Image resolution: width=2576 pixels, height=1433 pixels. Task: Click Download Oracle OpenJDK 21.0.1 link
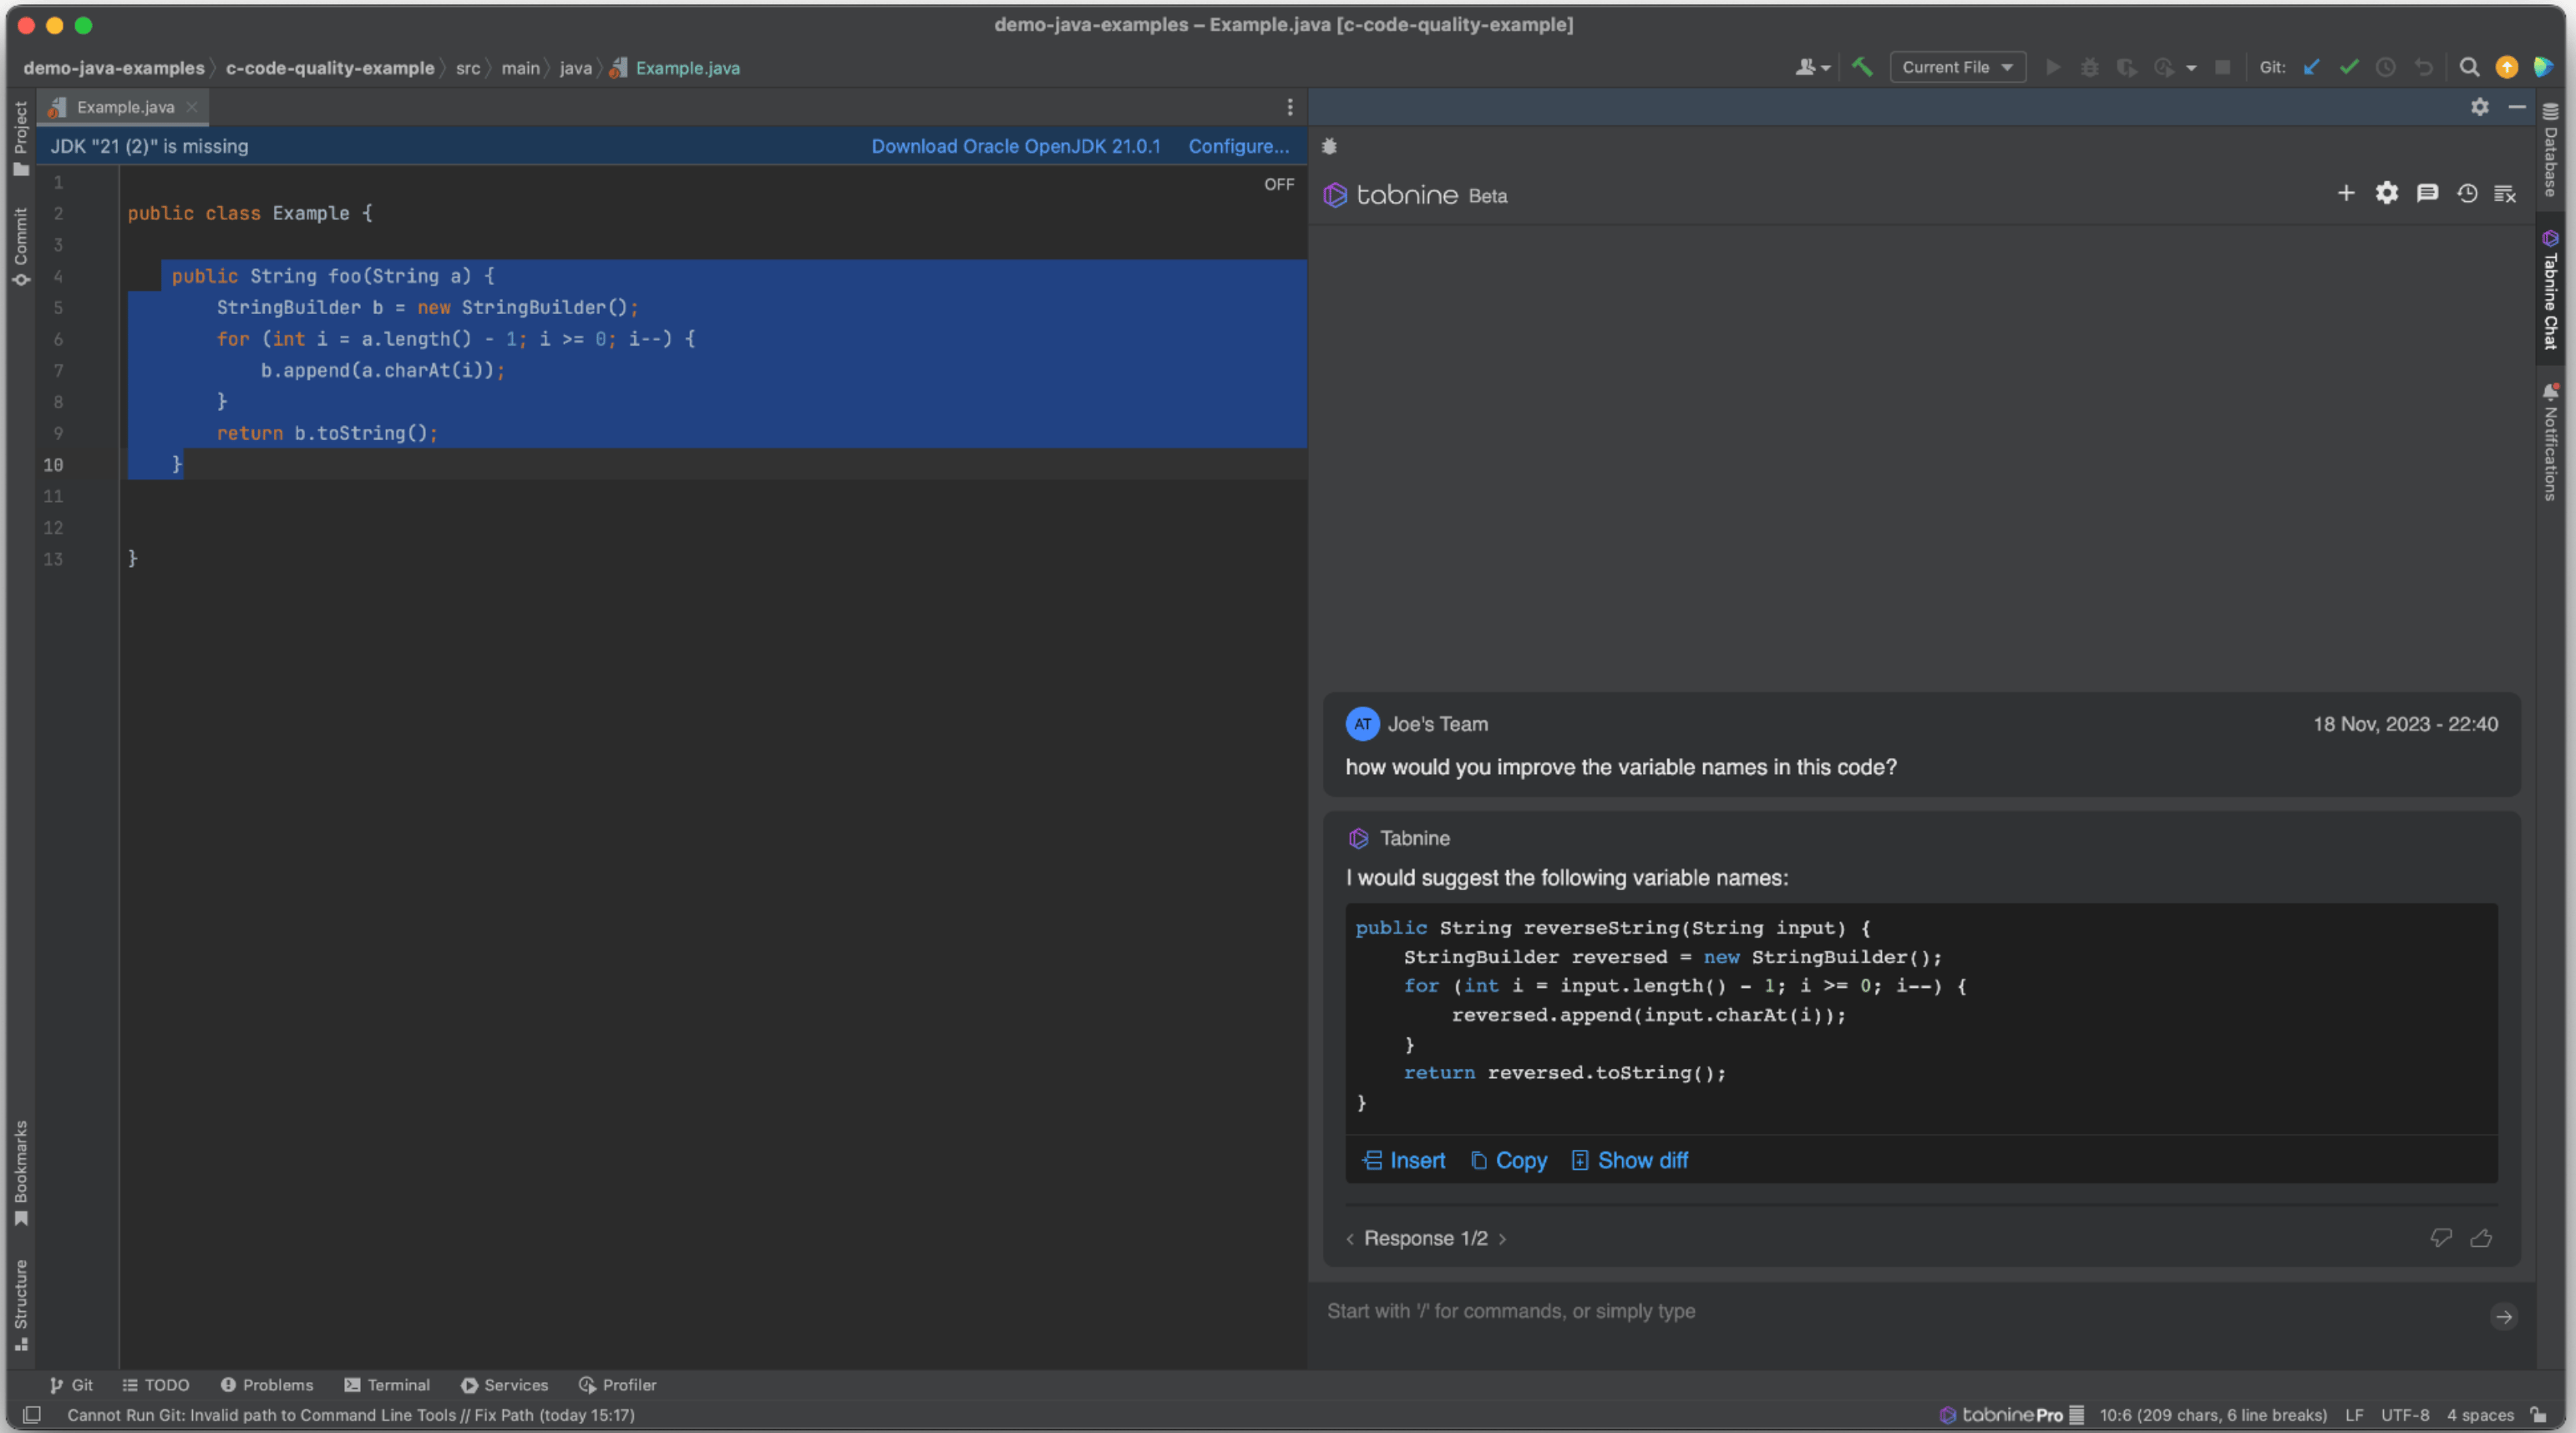click(1015, 146)
